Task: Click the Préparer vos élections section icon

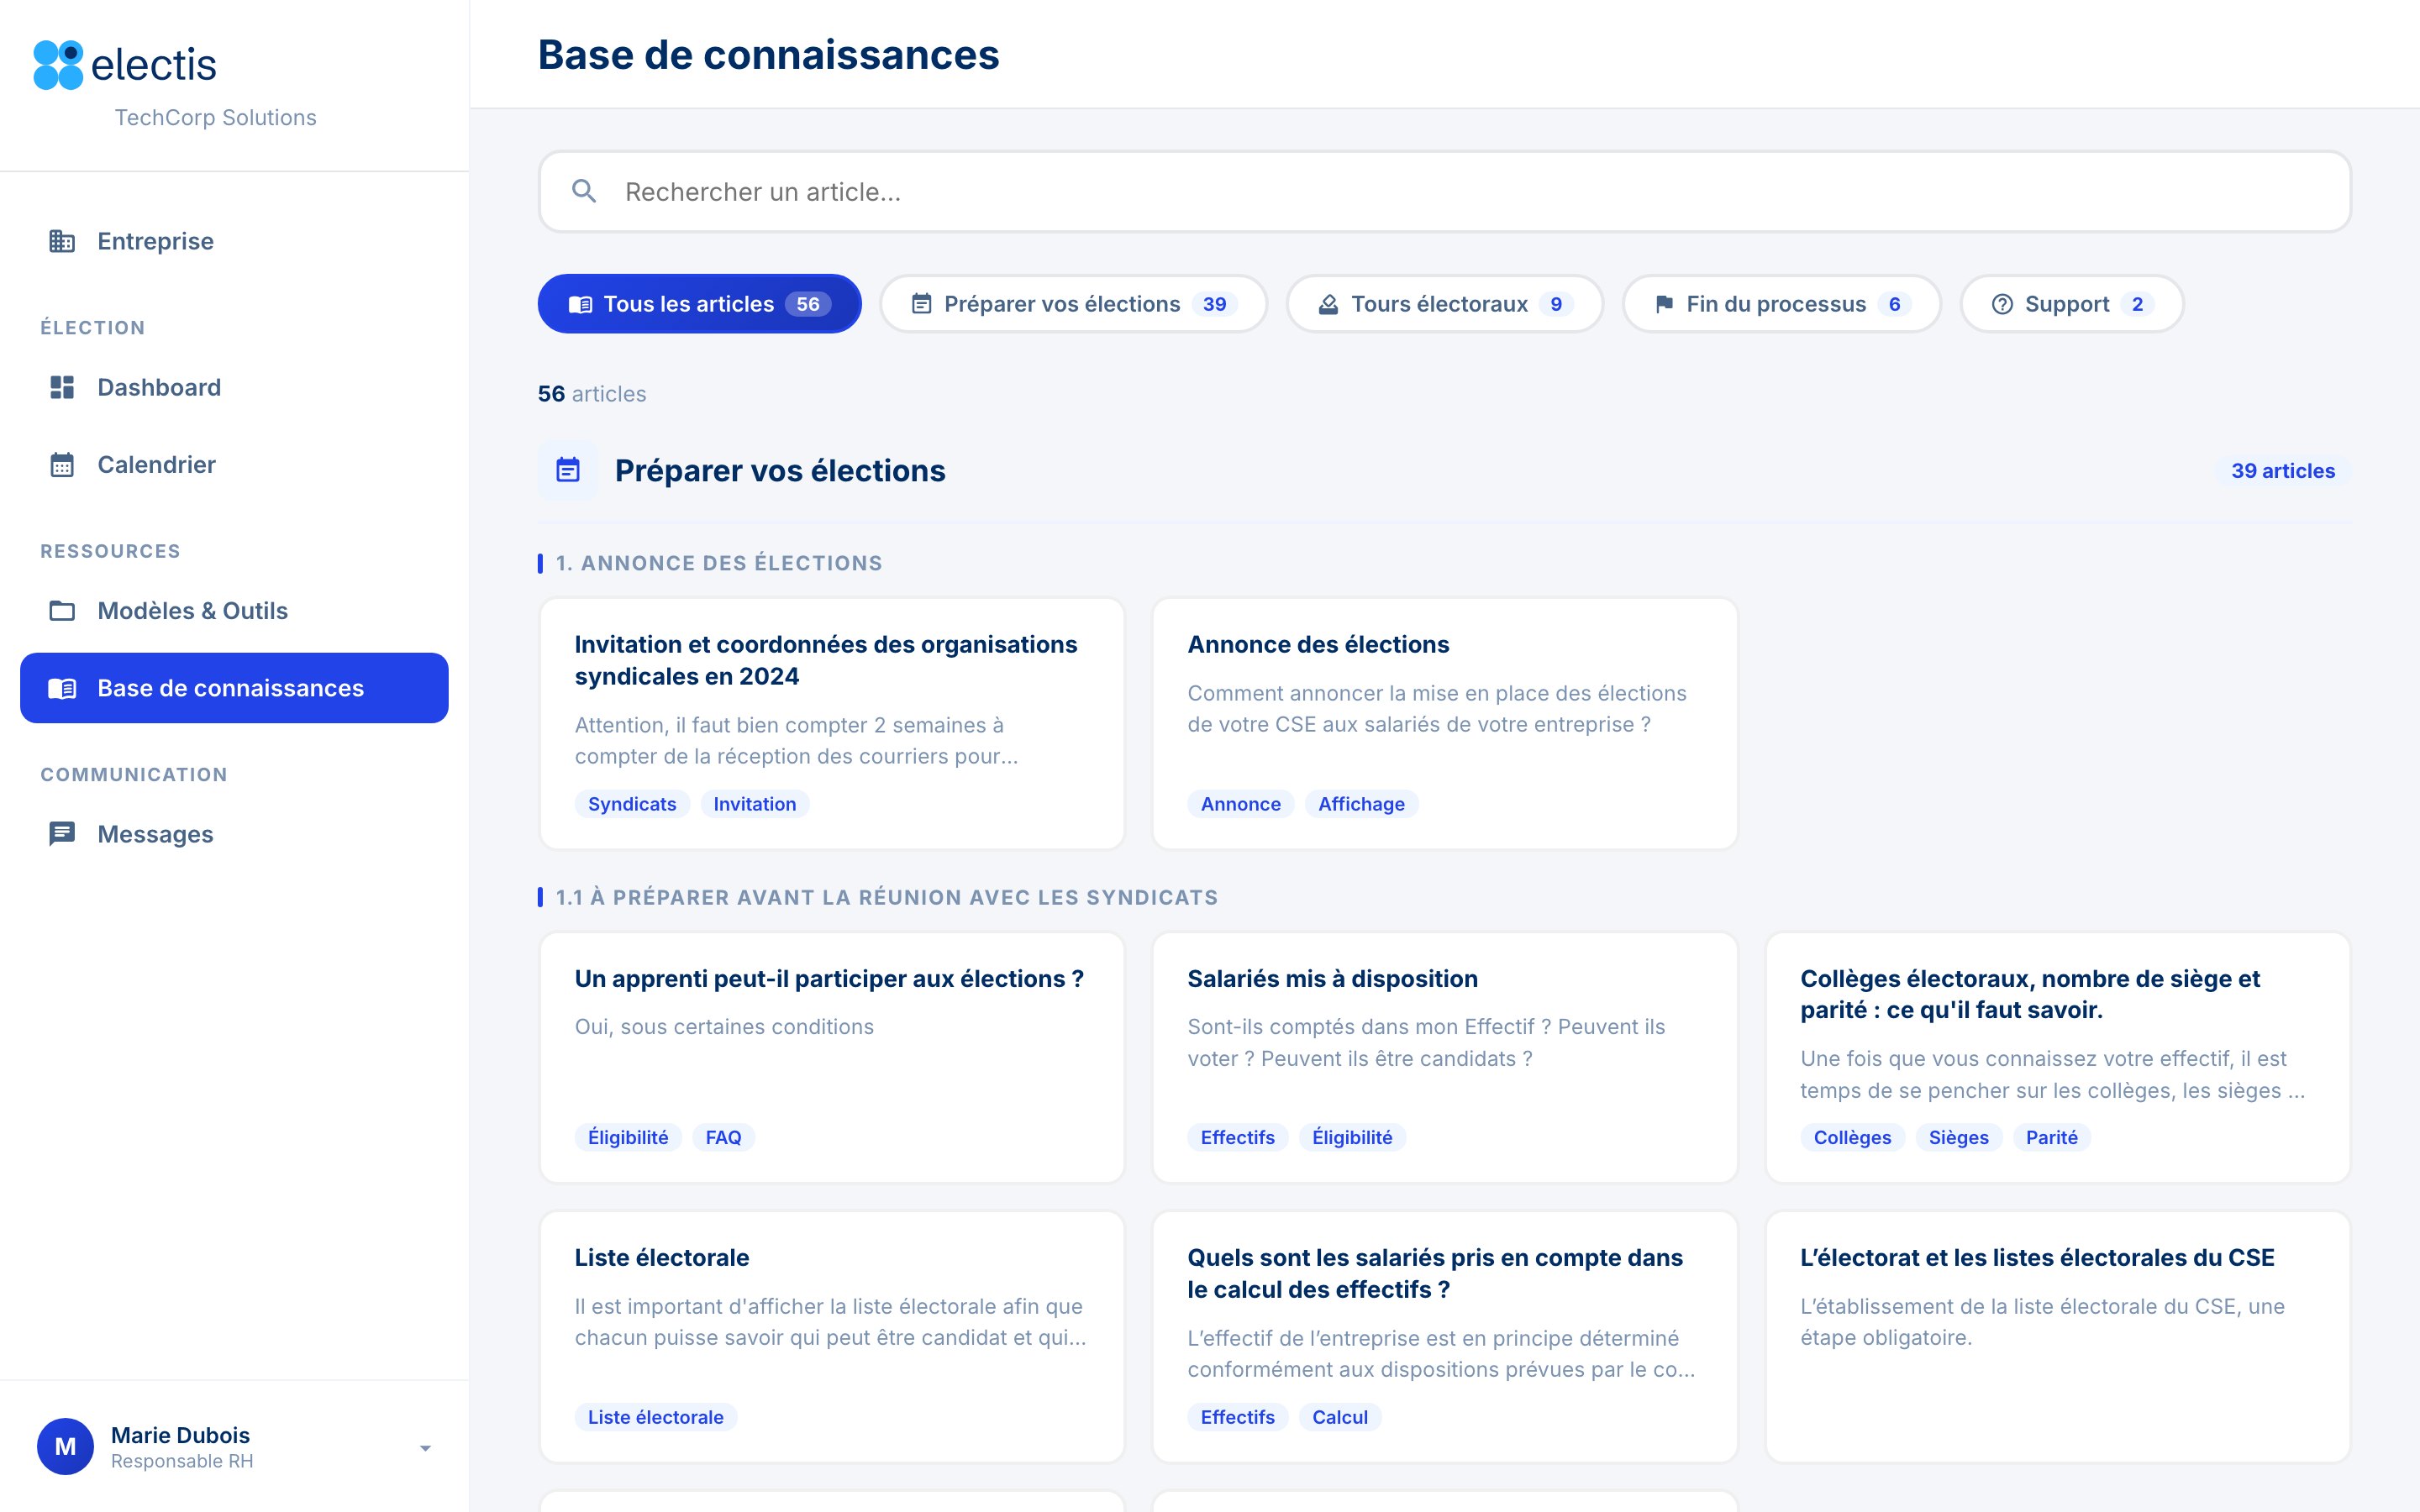Action: coord(568,470)
